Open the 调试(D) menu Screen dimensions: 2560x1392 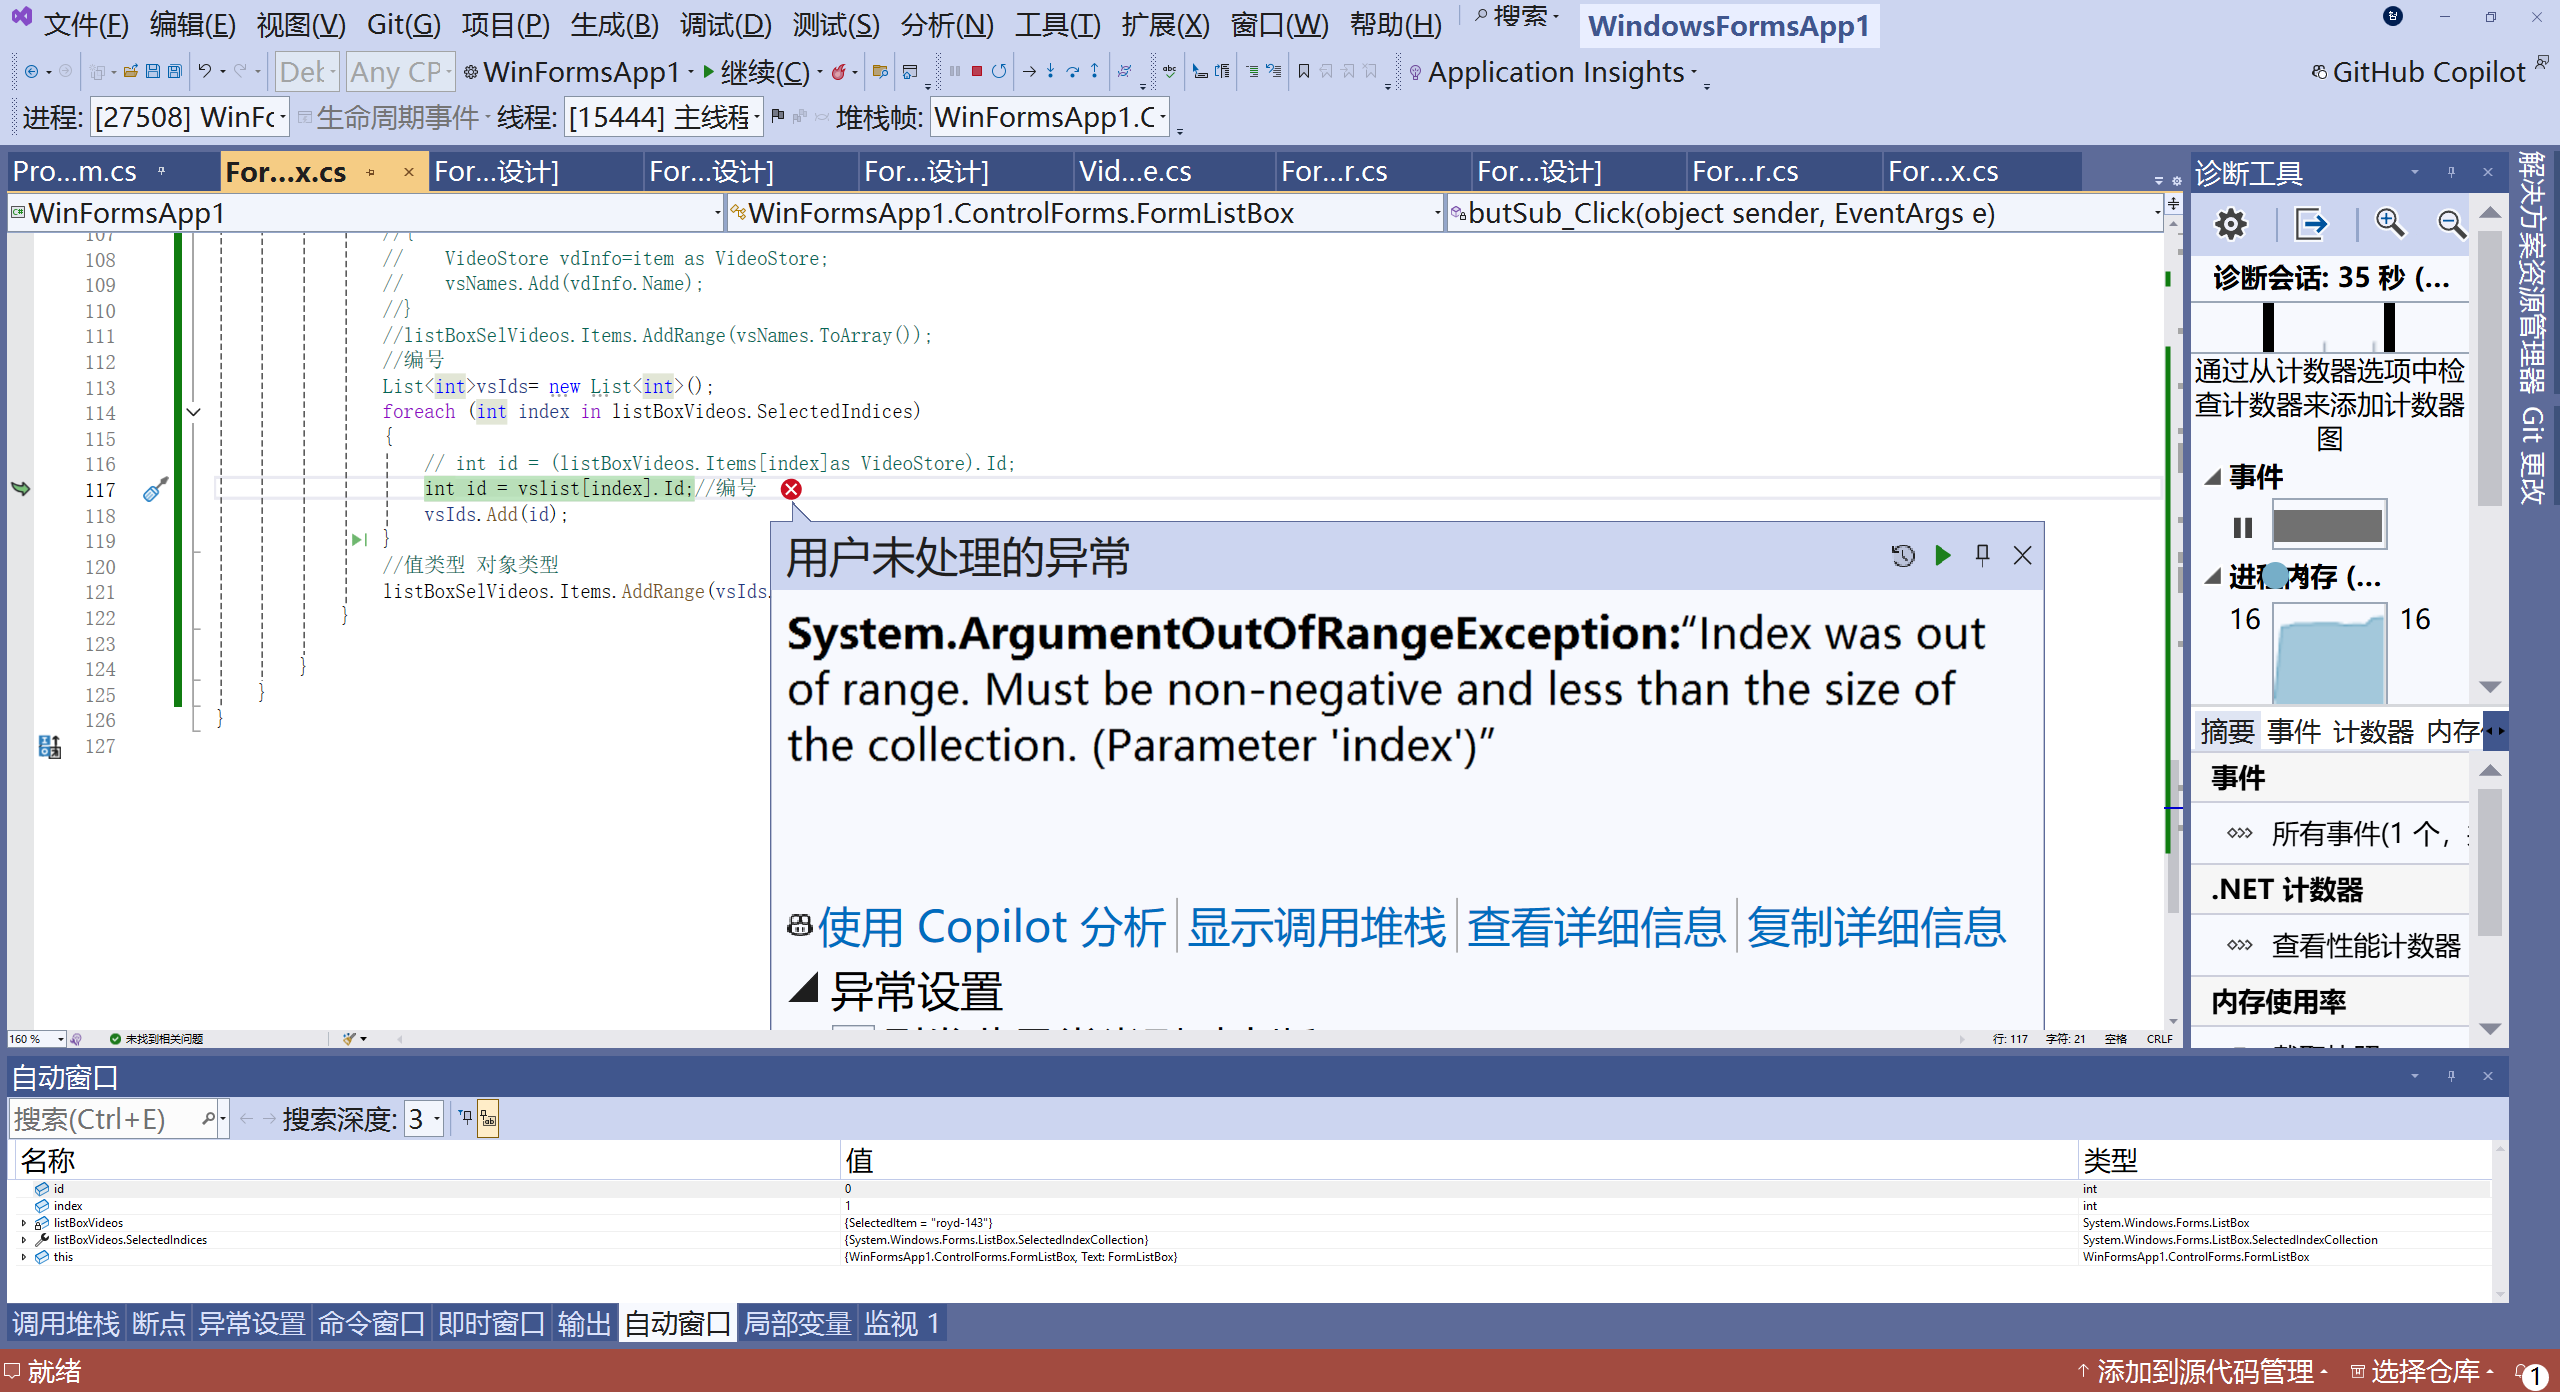[725, 24]
